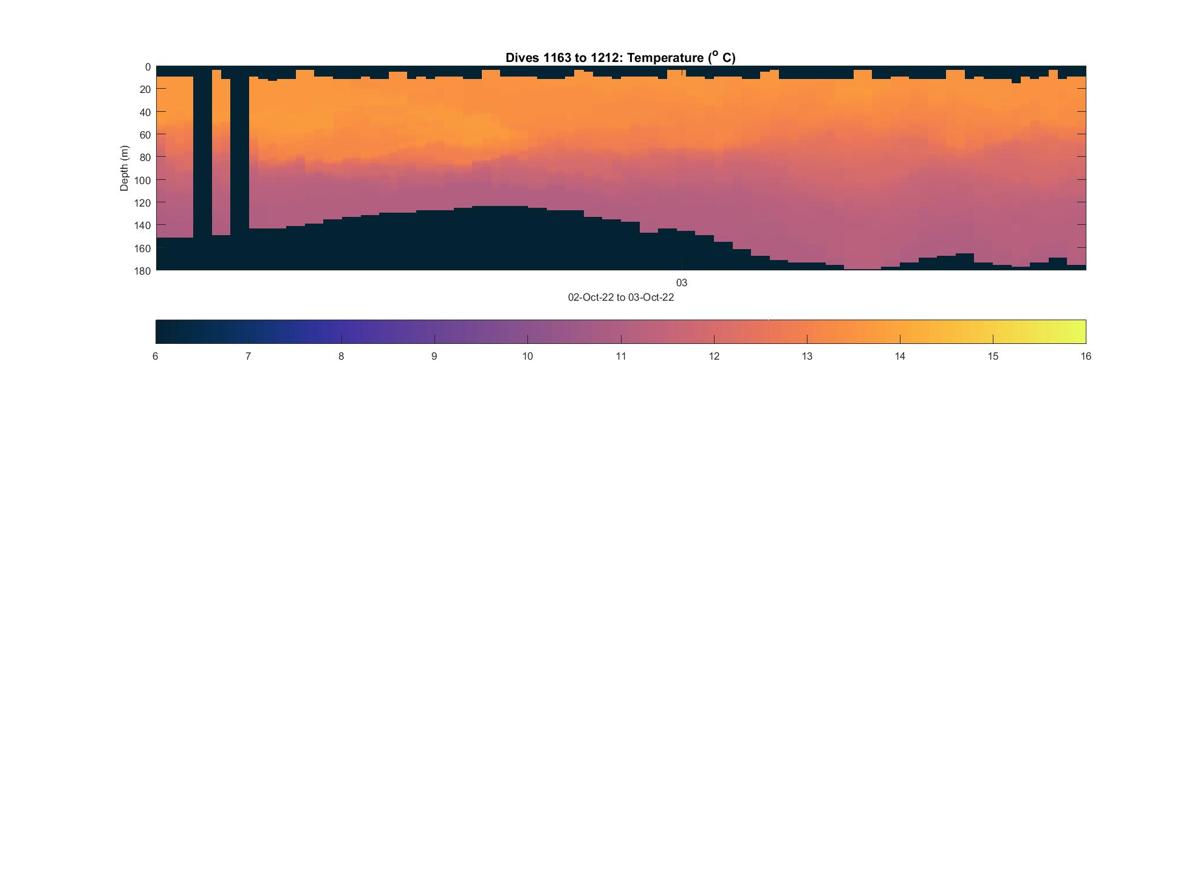
Task: Click the depth axis tick label '0'
Action: pyautogui.click(x=148, y=67)
